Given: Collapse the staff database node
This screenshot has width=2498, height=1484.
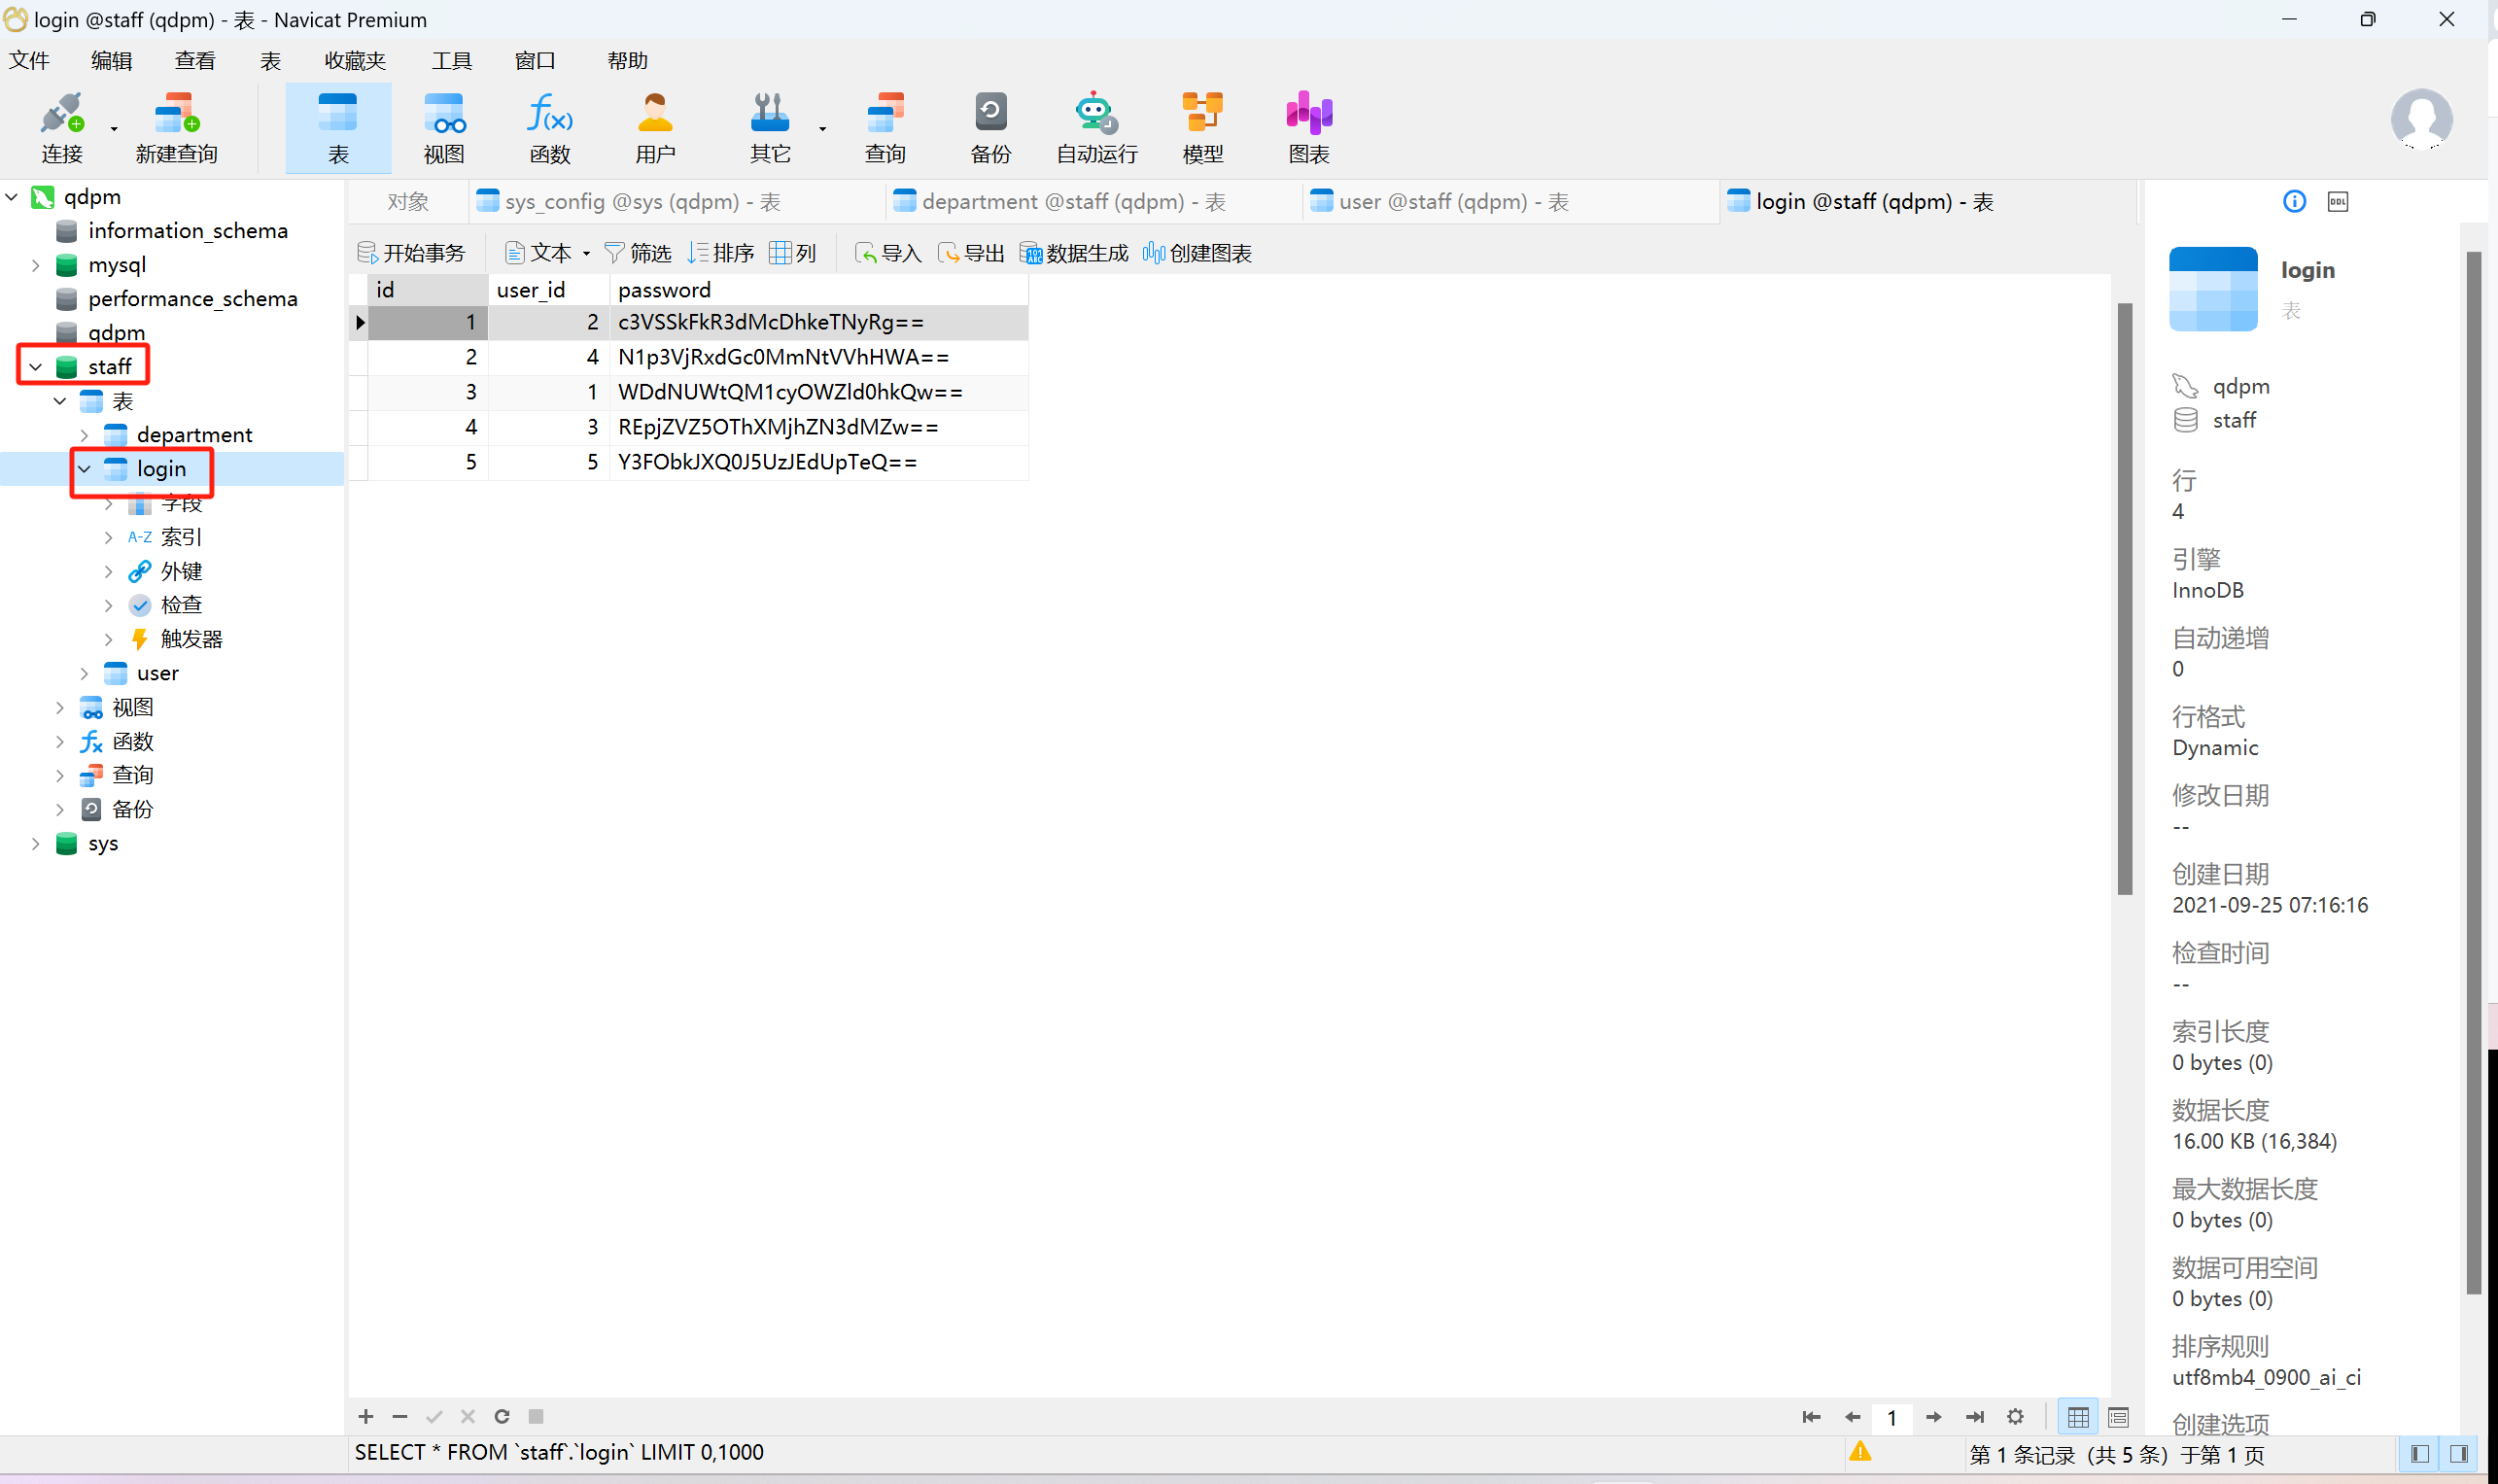Looking at the screenshot, I should pos(36,367).
